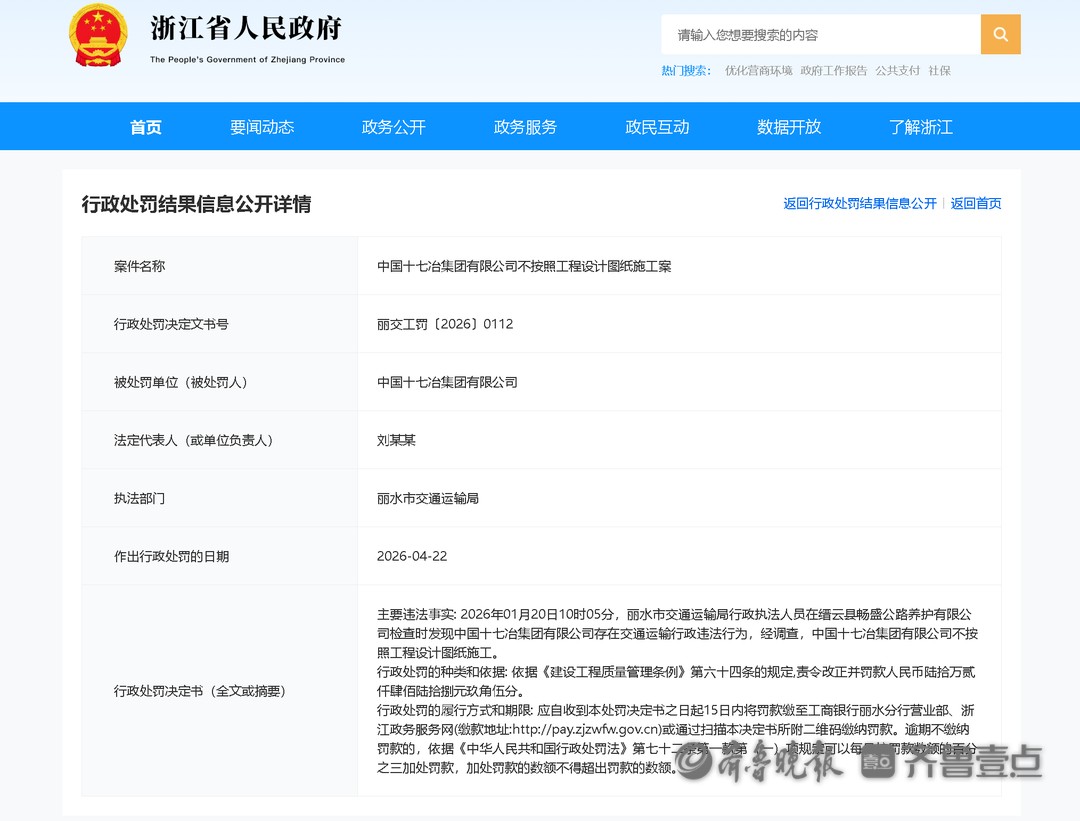Click hot search link 公共支付

pos(897,71)
